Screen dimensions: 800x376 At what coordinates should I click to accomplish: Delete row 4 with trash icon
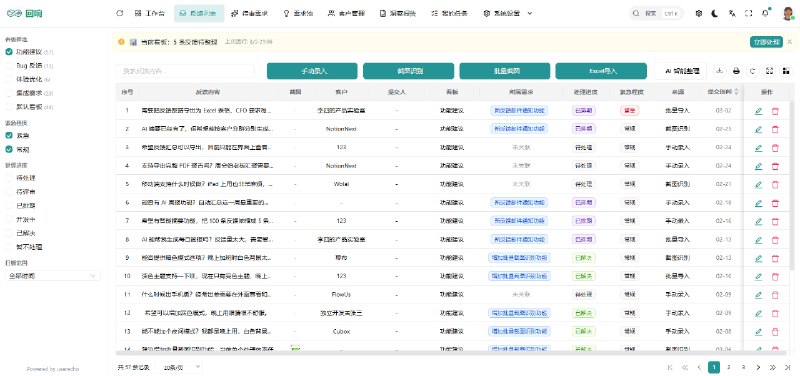coord(775,166)
